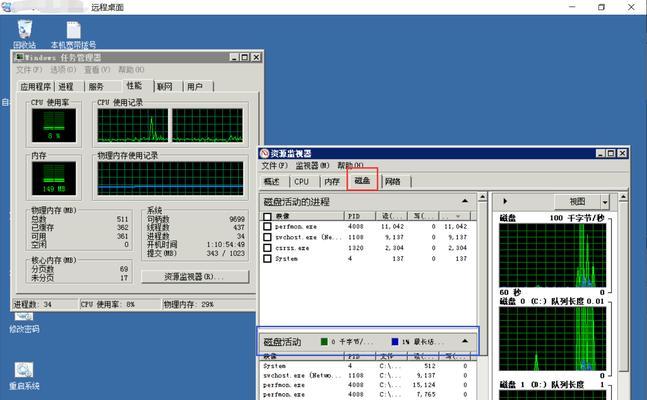Open Task Manager 帮助(H) menu
Image resolution: width=647 pixels, height=400 pixels.
[131, 70]
